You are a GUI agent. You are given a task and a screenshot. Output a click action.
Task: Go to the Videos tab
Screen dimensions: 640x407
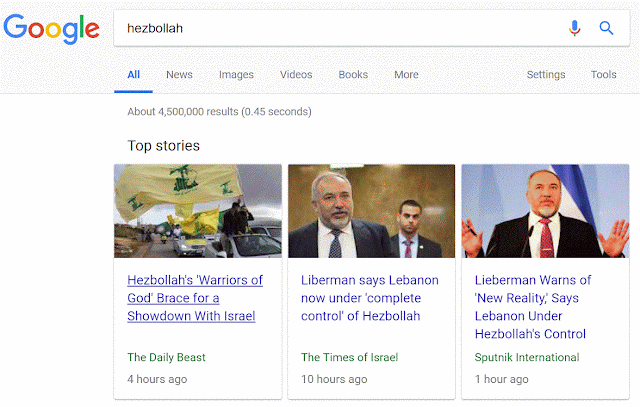[296, 75]
